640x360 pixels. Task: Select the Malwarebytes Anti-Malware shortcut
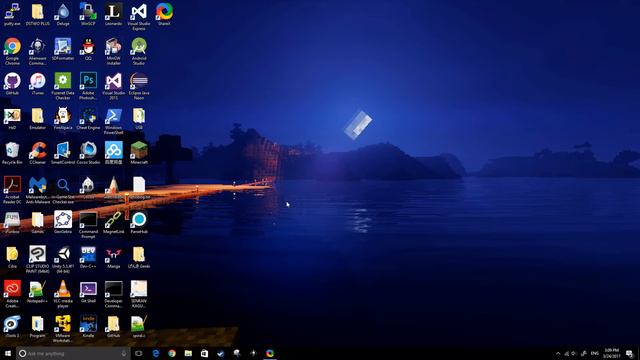pos(38,190)
